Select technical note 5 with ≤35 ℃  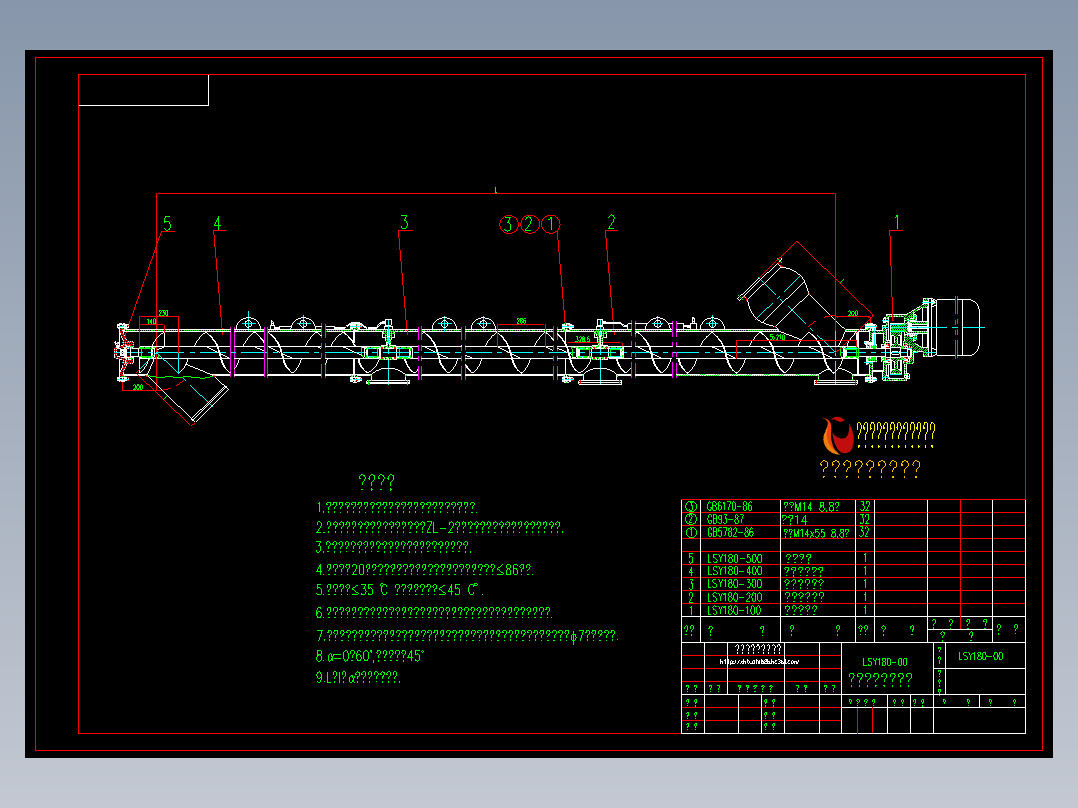[x=399, y=590]
